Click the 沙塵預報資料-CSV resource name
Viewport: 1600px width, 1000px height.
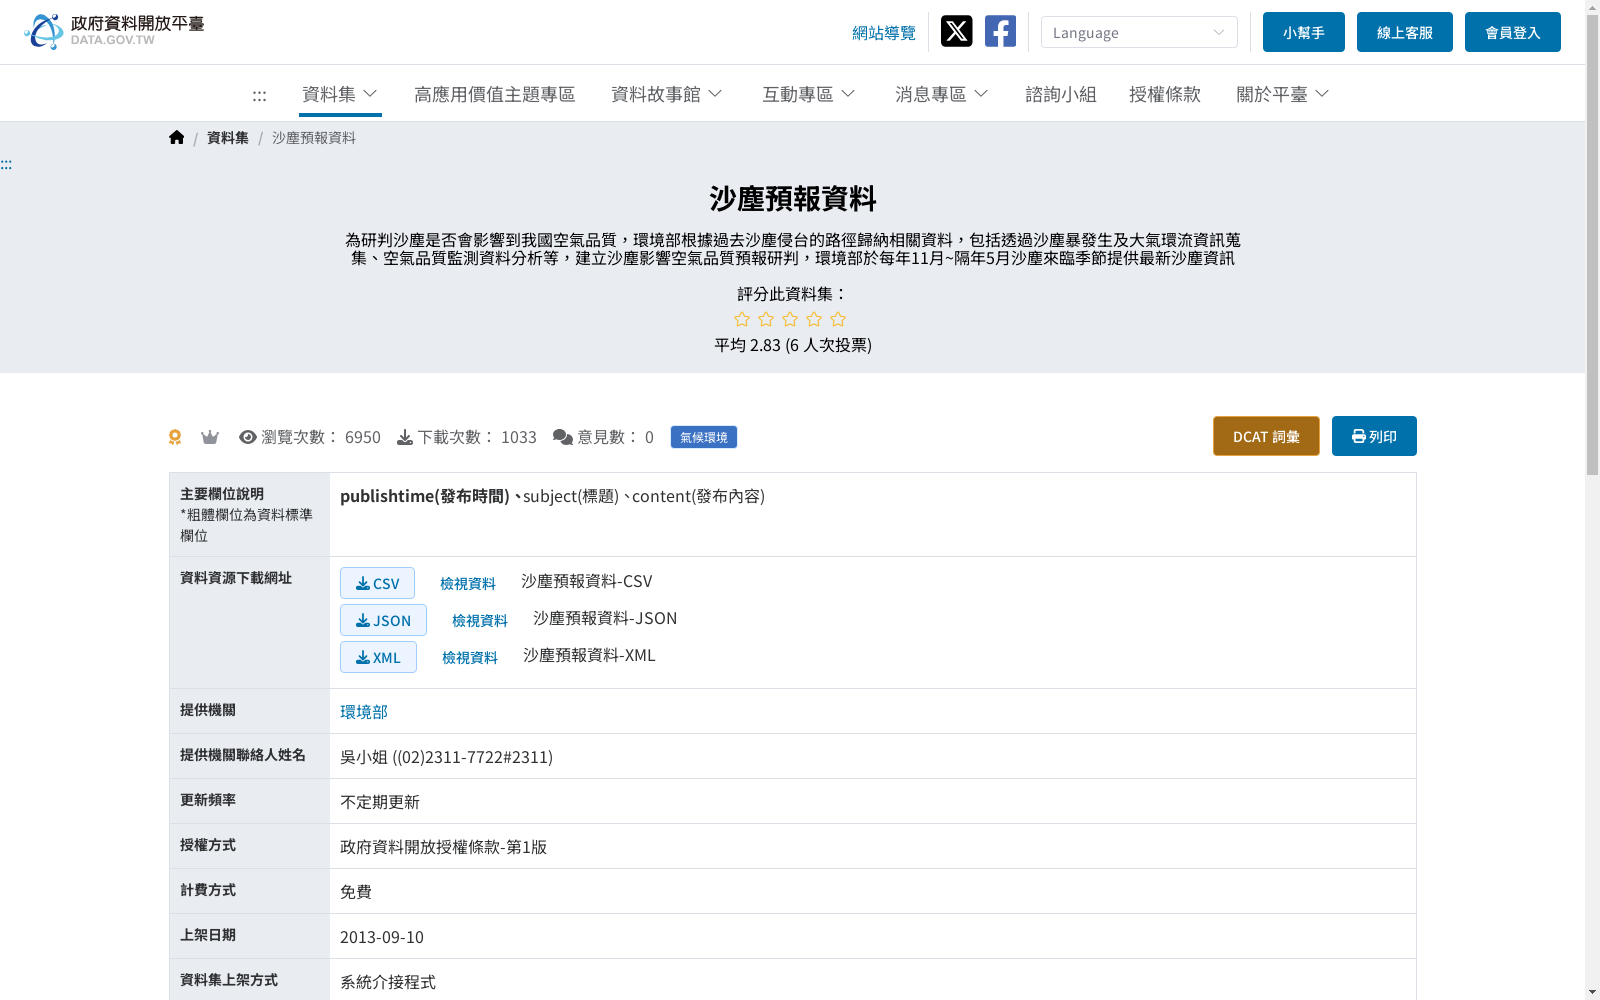coord(587,581)
